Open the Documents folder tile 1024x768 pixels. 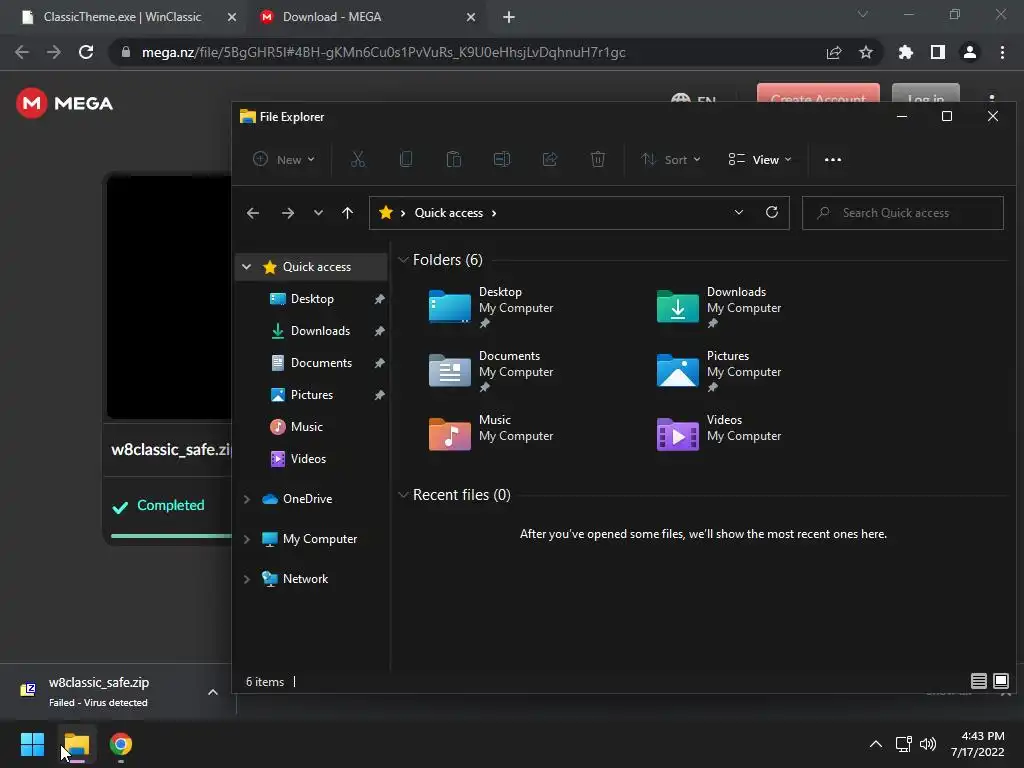(x=491, y=370)
